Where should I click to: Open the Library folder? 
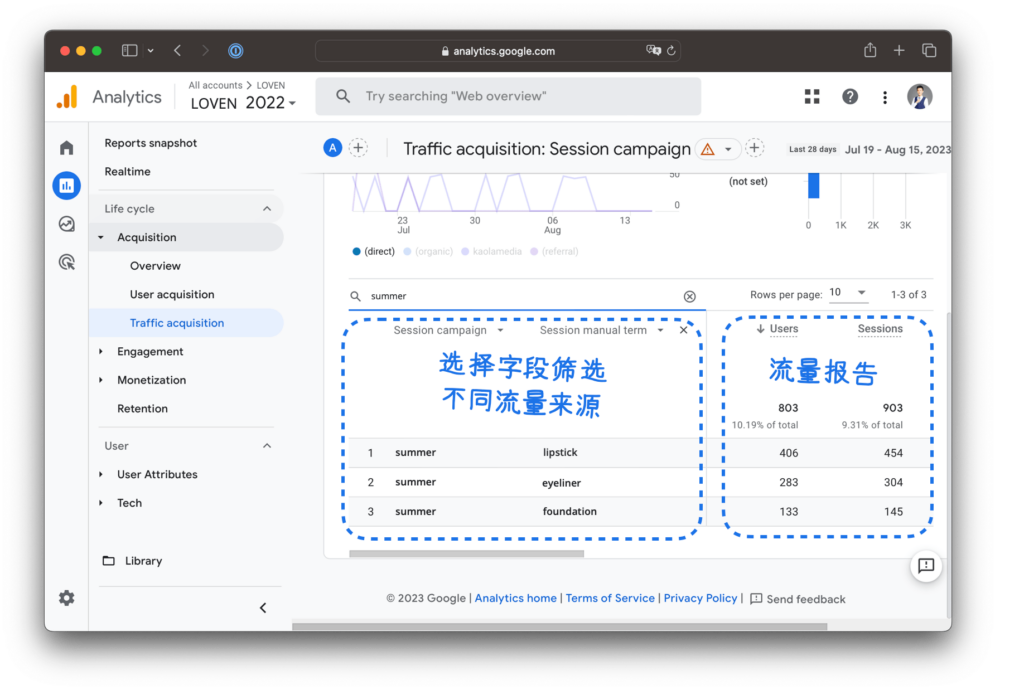coord(133,561)
